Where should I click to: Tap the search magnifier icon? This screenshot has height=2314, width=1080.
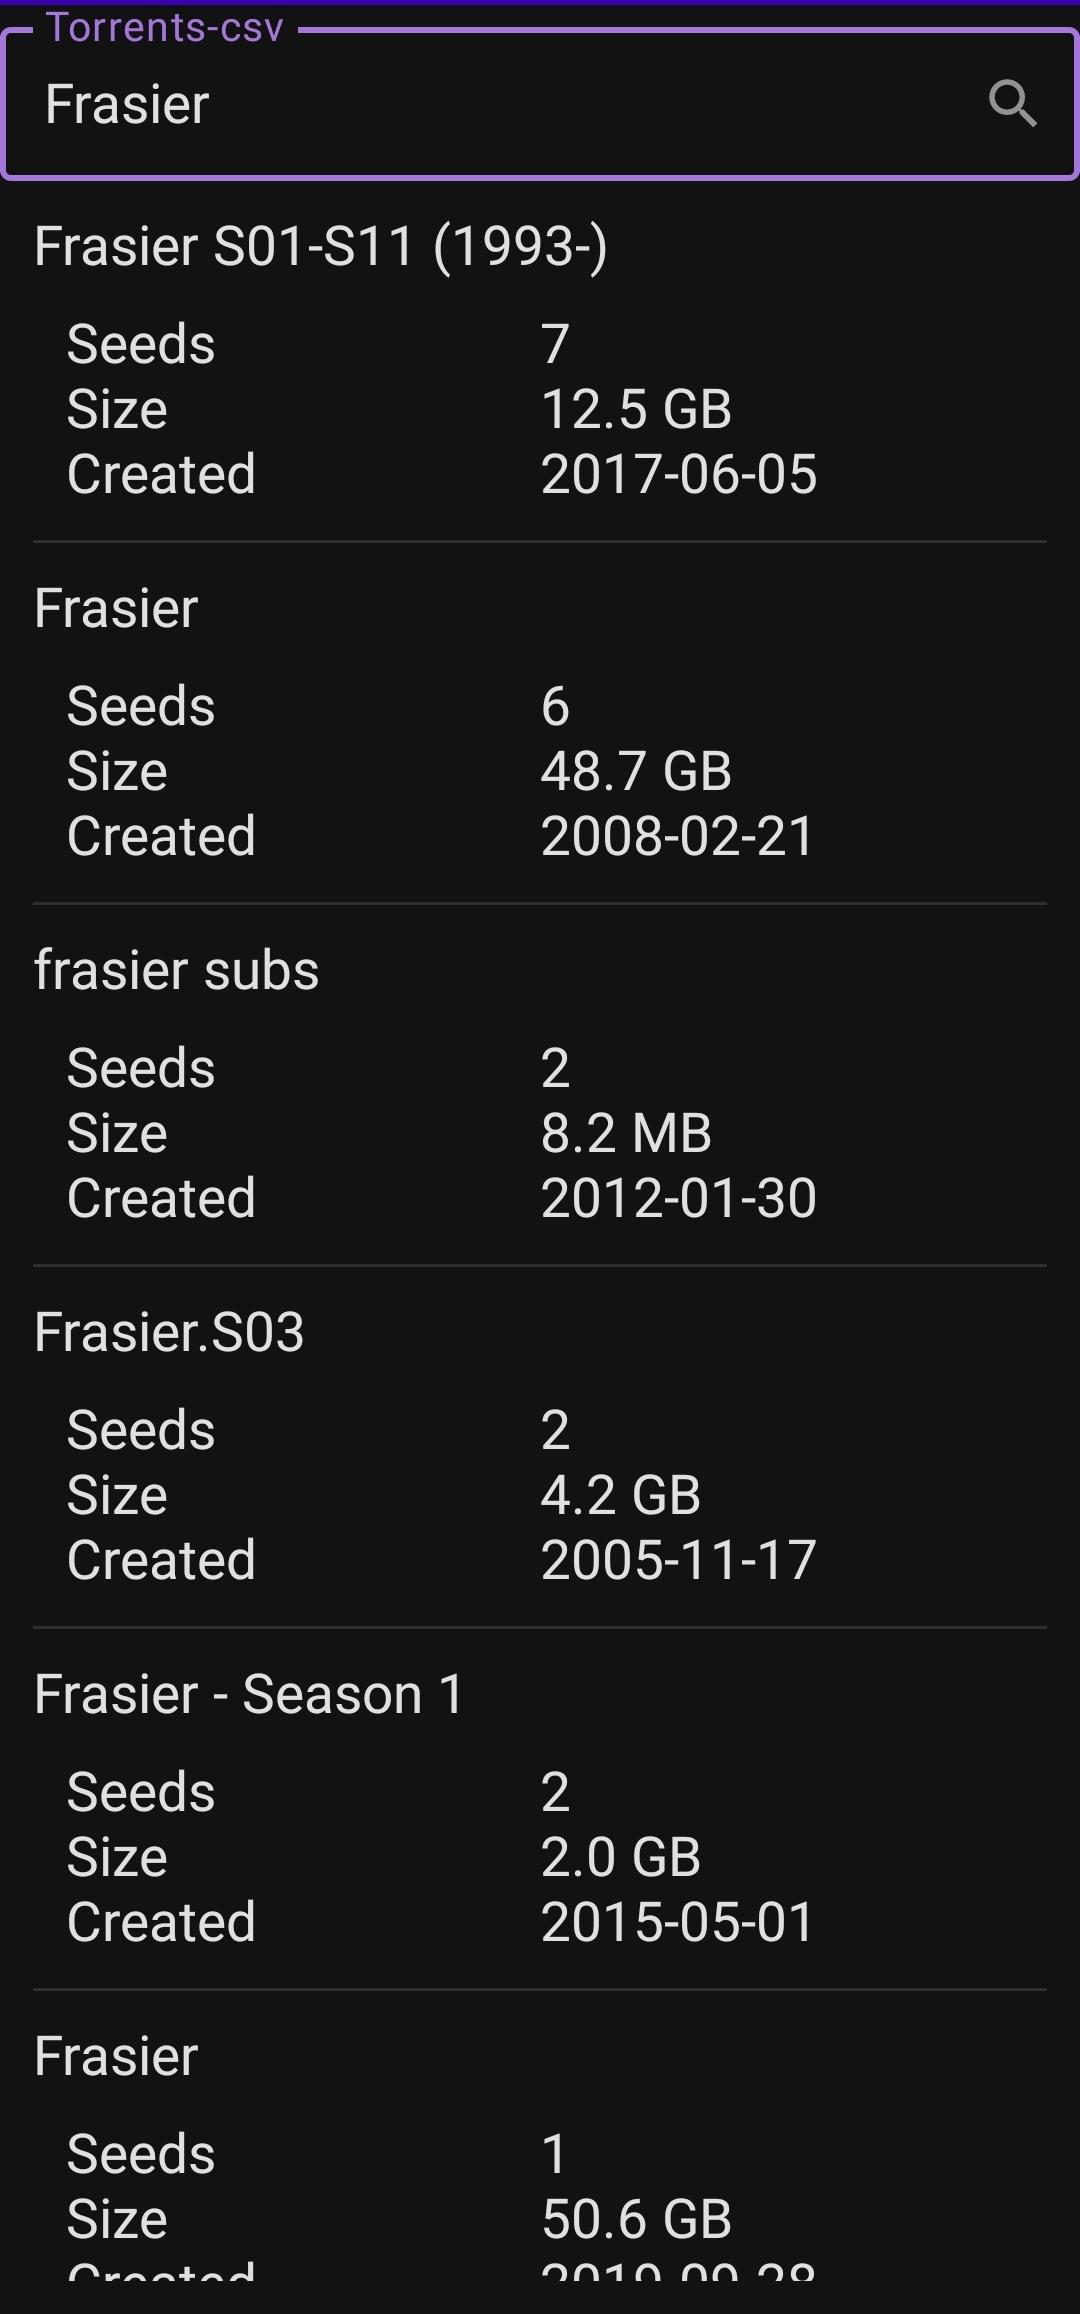point(1012,104)
